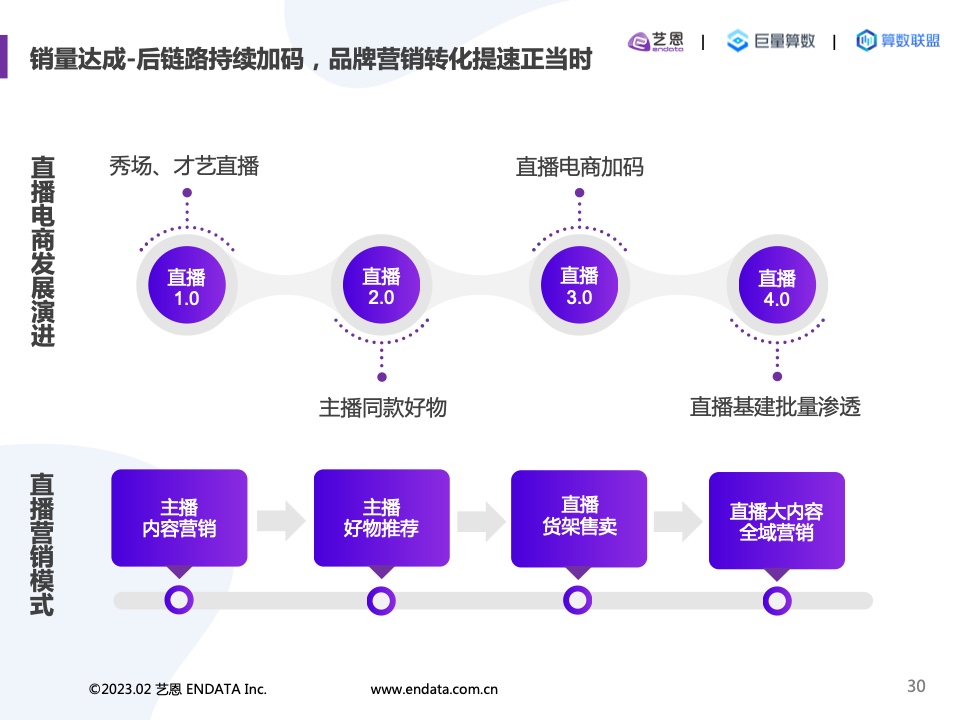
Task: Click timeline marker under 全域营销
Action: (x=777, y=601)
